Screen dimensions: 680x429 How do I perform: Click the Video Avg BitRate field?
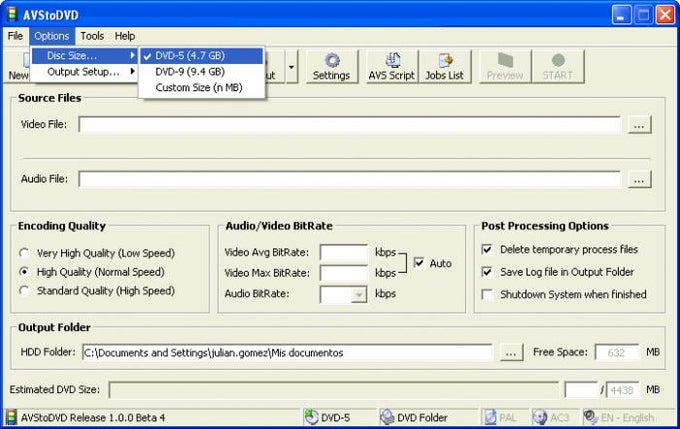[343, 252]
